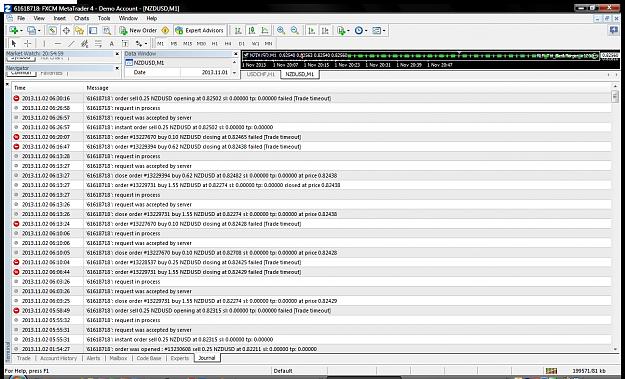
Task: Open the Help menu
Action: pyautogui.click(x=151, y=18)
